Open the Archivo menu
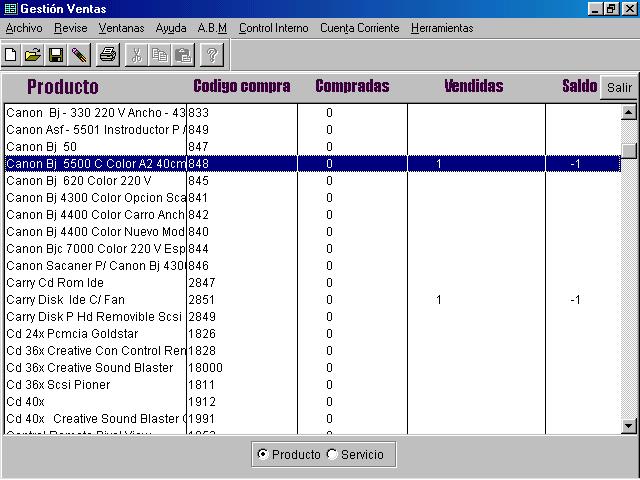This screenshot has width=640, height=480. [x=24, y=28]
